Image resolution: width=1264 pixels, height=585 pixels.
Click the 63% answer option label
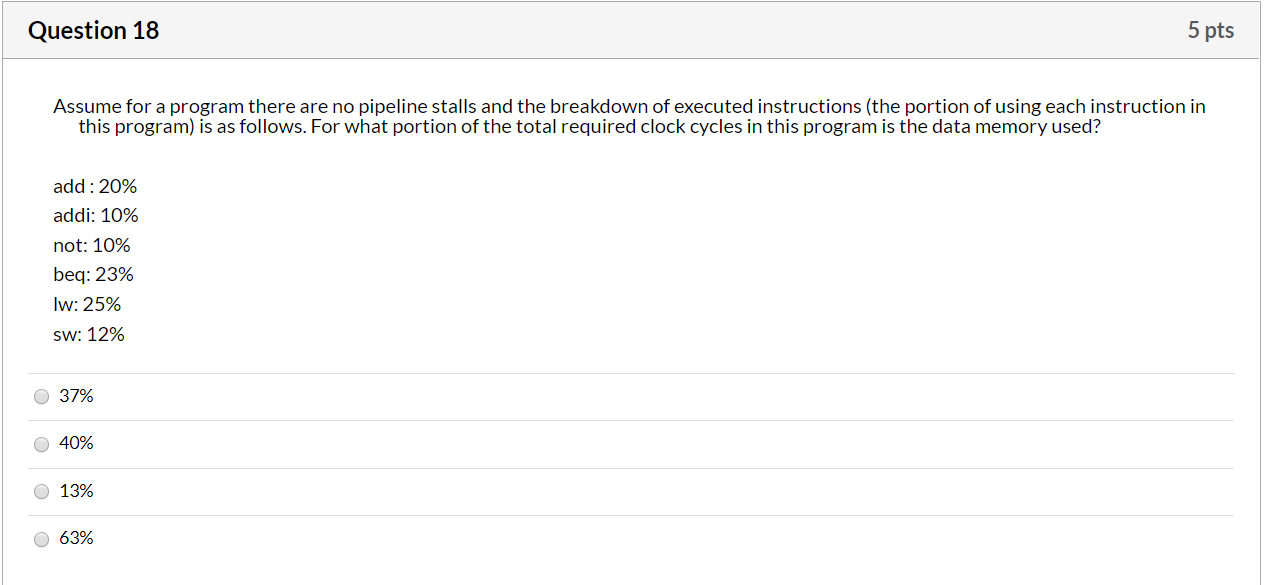coord(76,538)
